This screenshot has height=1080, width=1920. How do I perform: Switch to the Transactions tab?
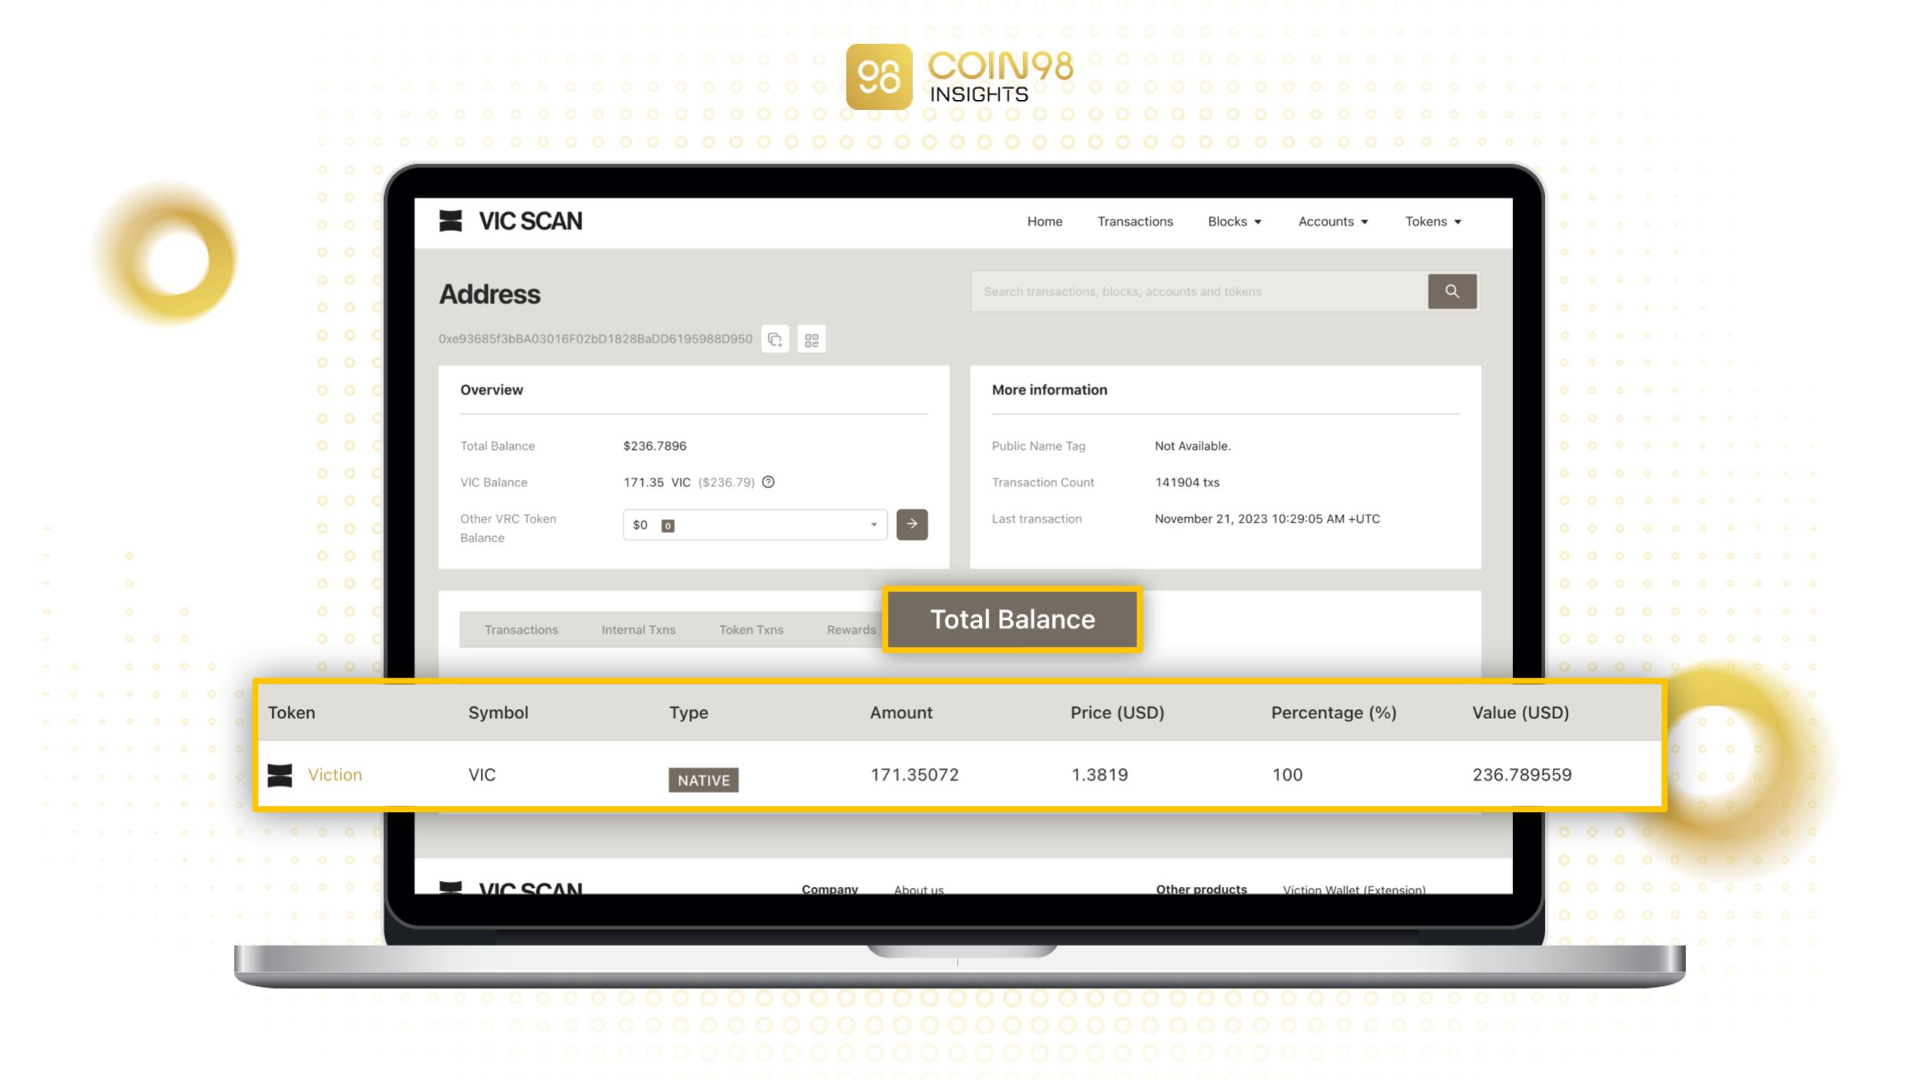pyautogui.click(x=521, y=630)
